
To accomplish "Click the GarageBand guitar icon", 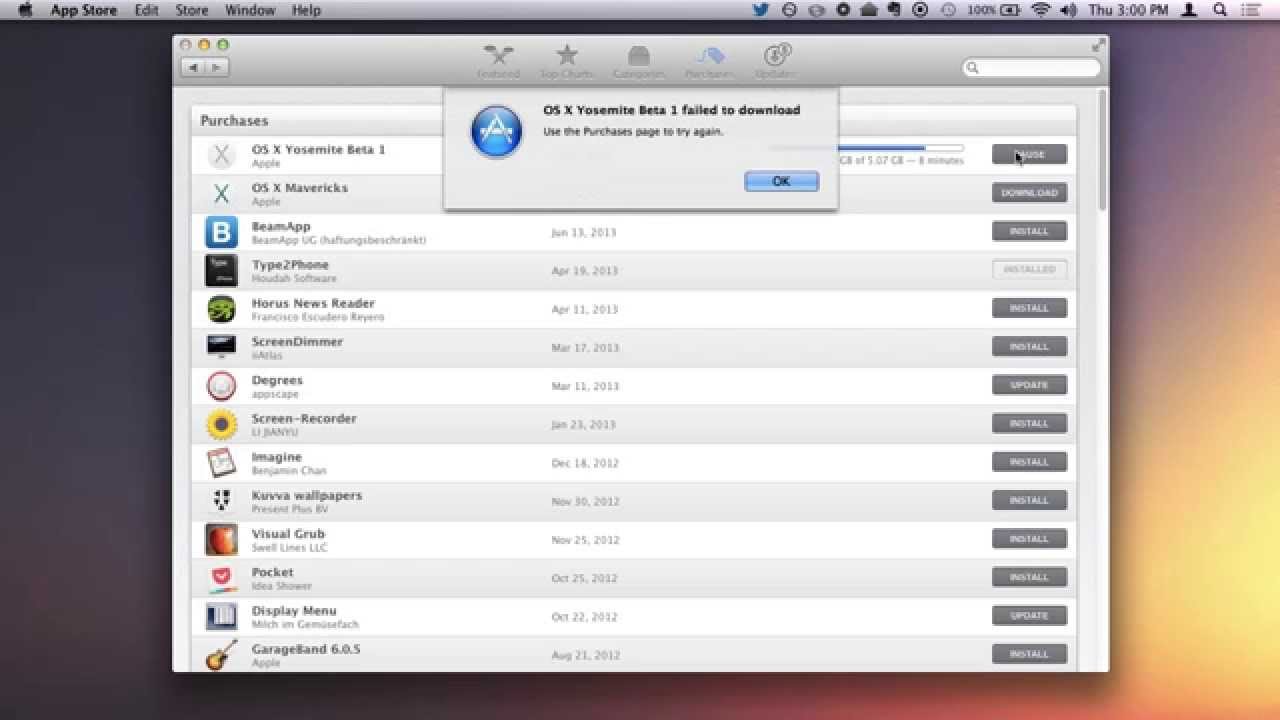I will (x=221, y=655).
